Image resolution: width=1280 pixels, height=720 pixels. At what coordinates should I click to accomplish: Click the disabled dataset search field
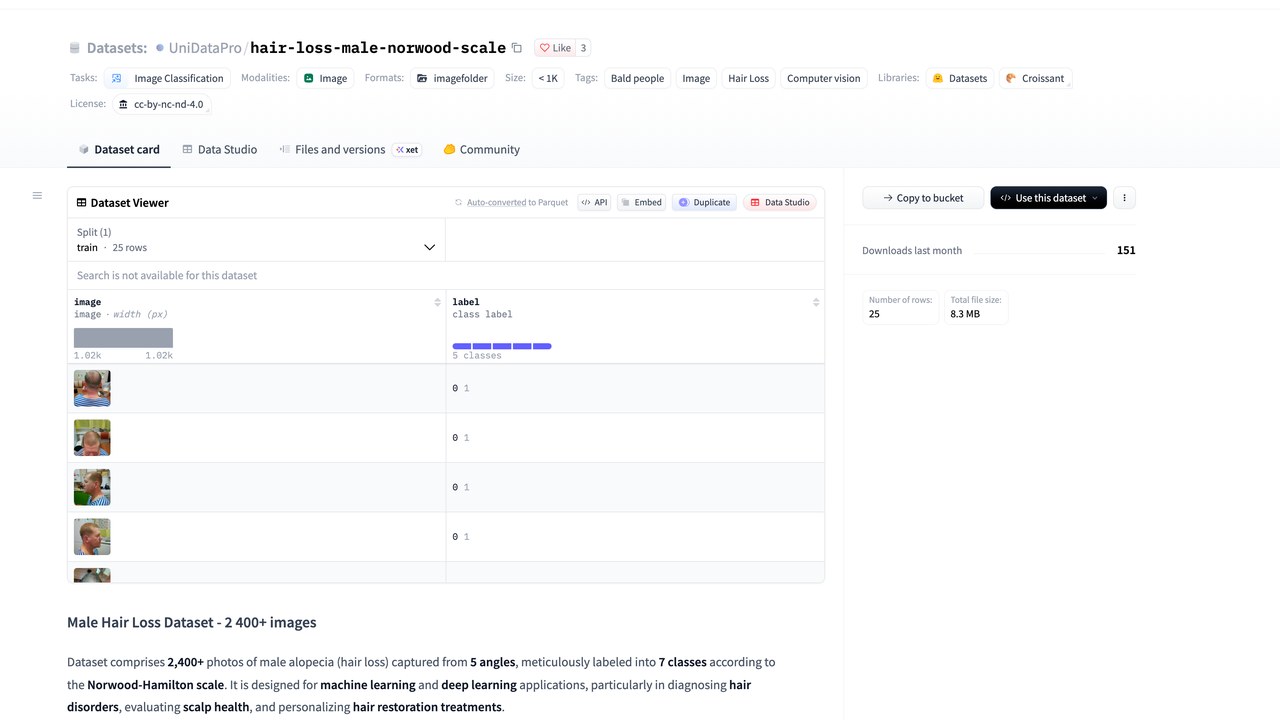point(446,276)
